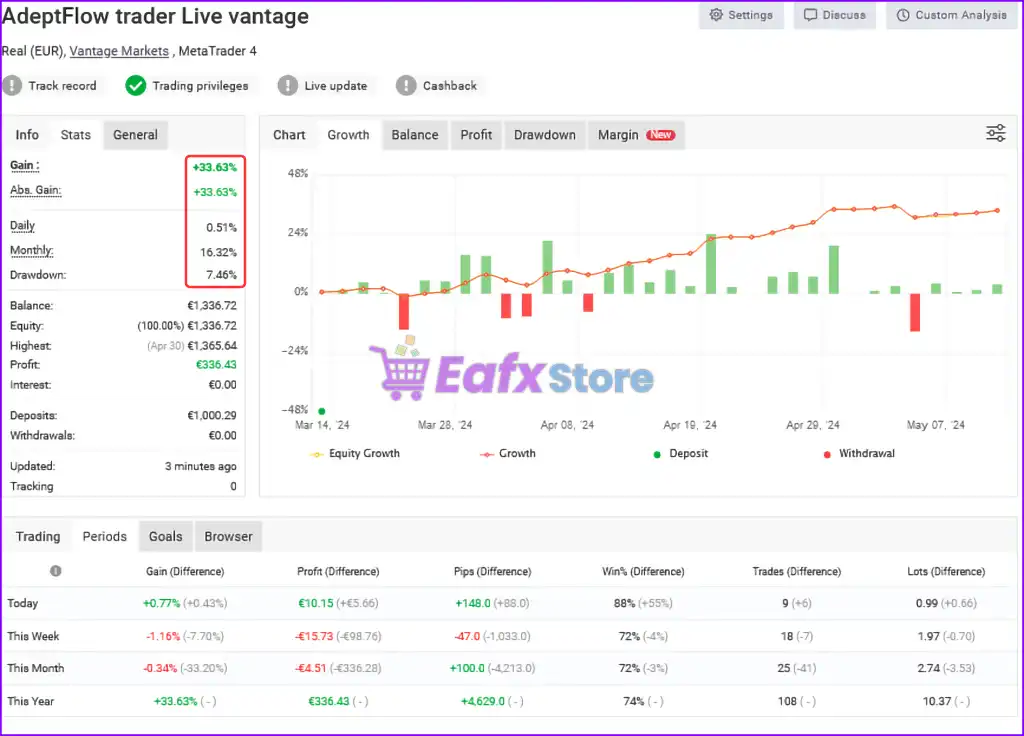Viewport: 1024px width, 736px height.
Task: Click the Pips (Difference) column header
Action: coord(492,571)
